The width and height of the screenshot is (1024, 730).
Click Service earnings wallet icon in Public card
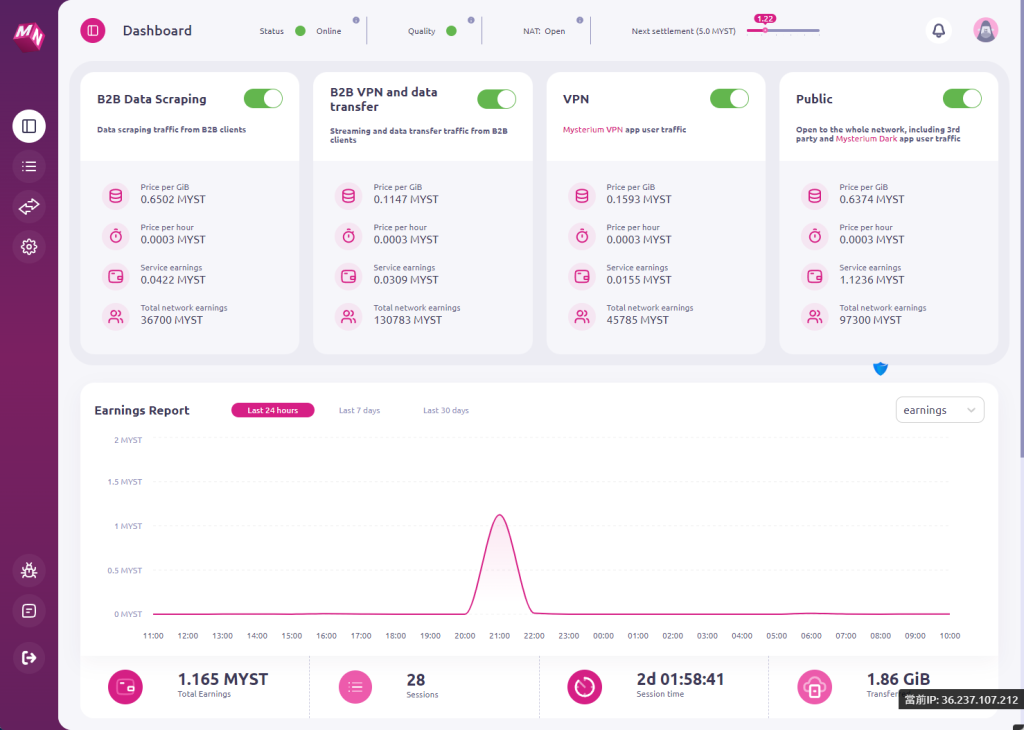click(x=814, y=277)
